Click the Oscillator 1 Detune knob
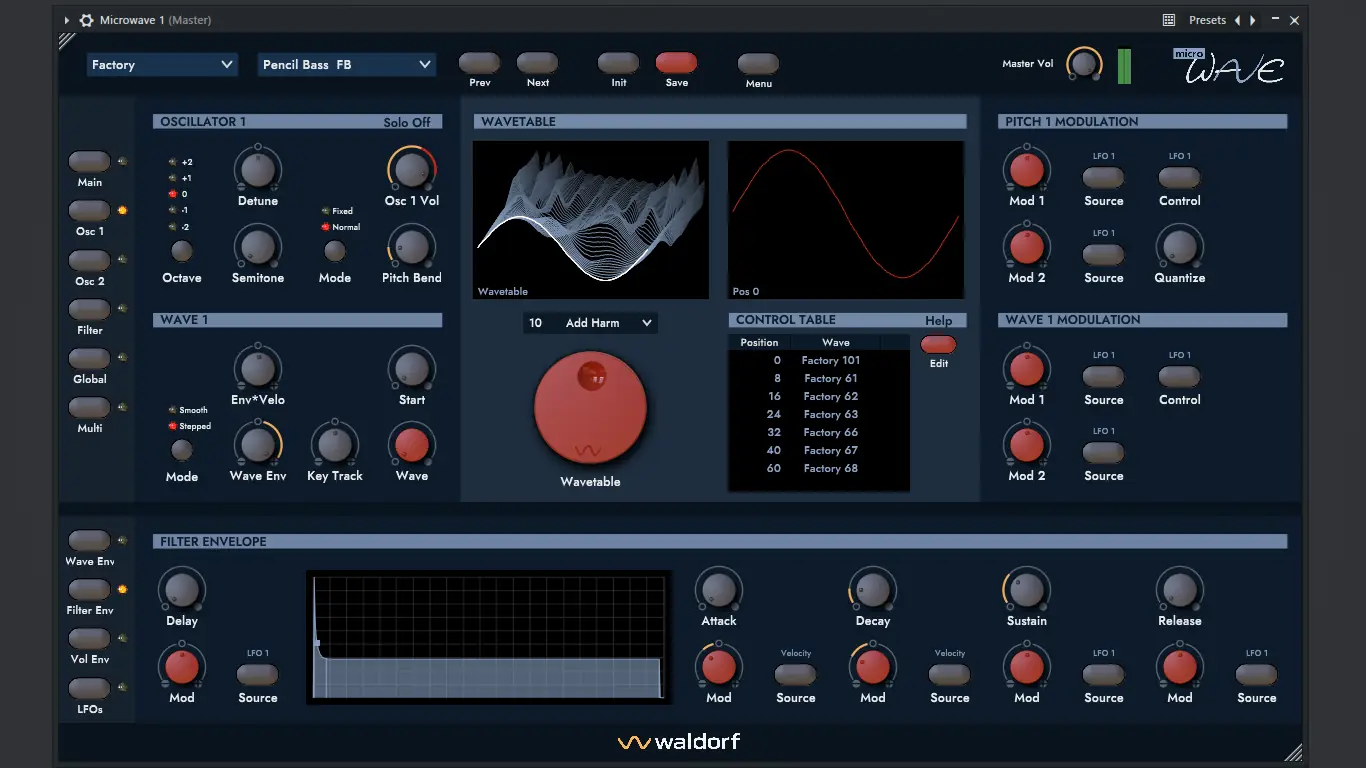1366x768 pixels. 258,169
